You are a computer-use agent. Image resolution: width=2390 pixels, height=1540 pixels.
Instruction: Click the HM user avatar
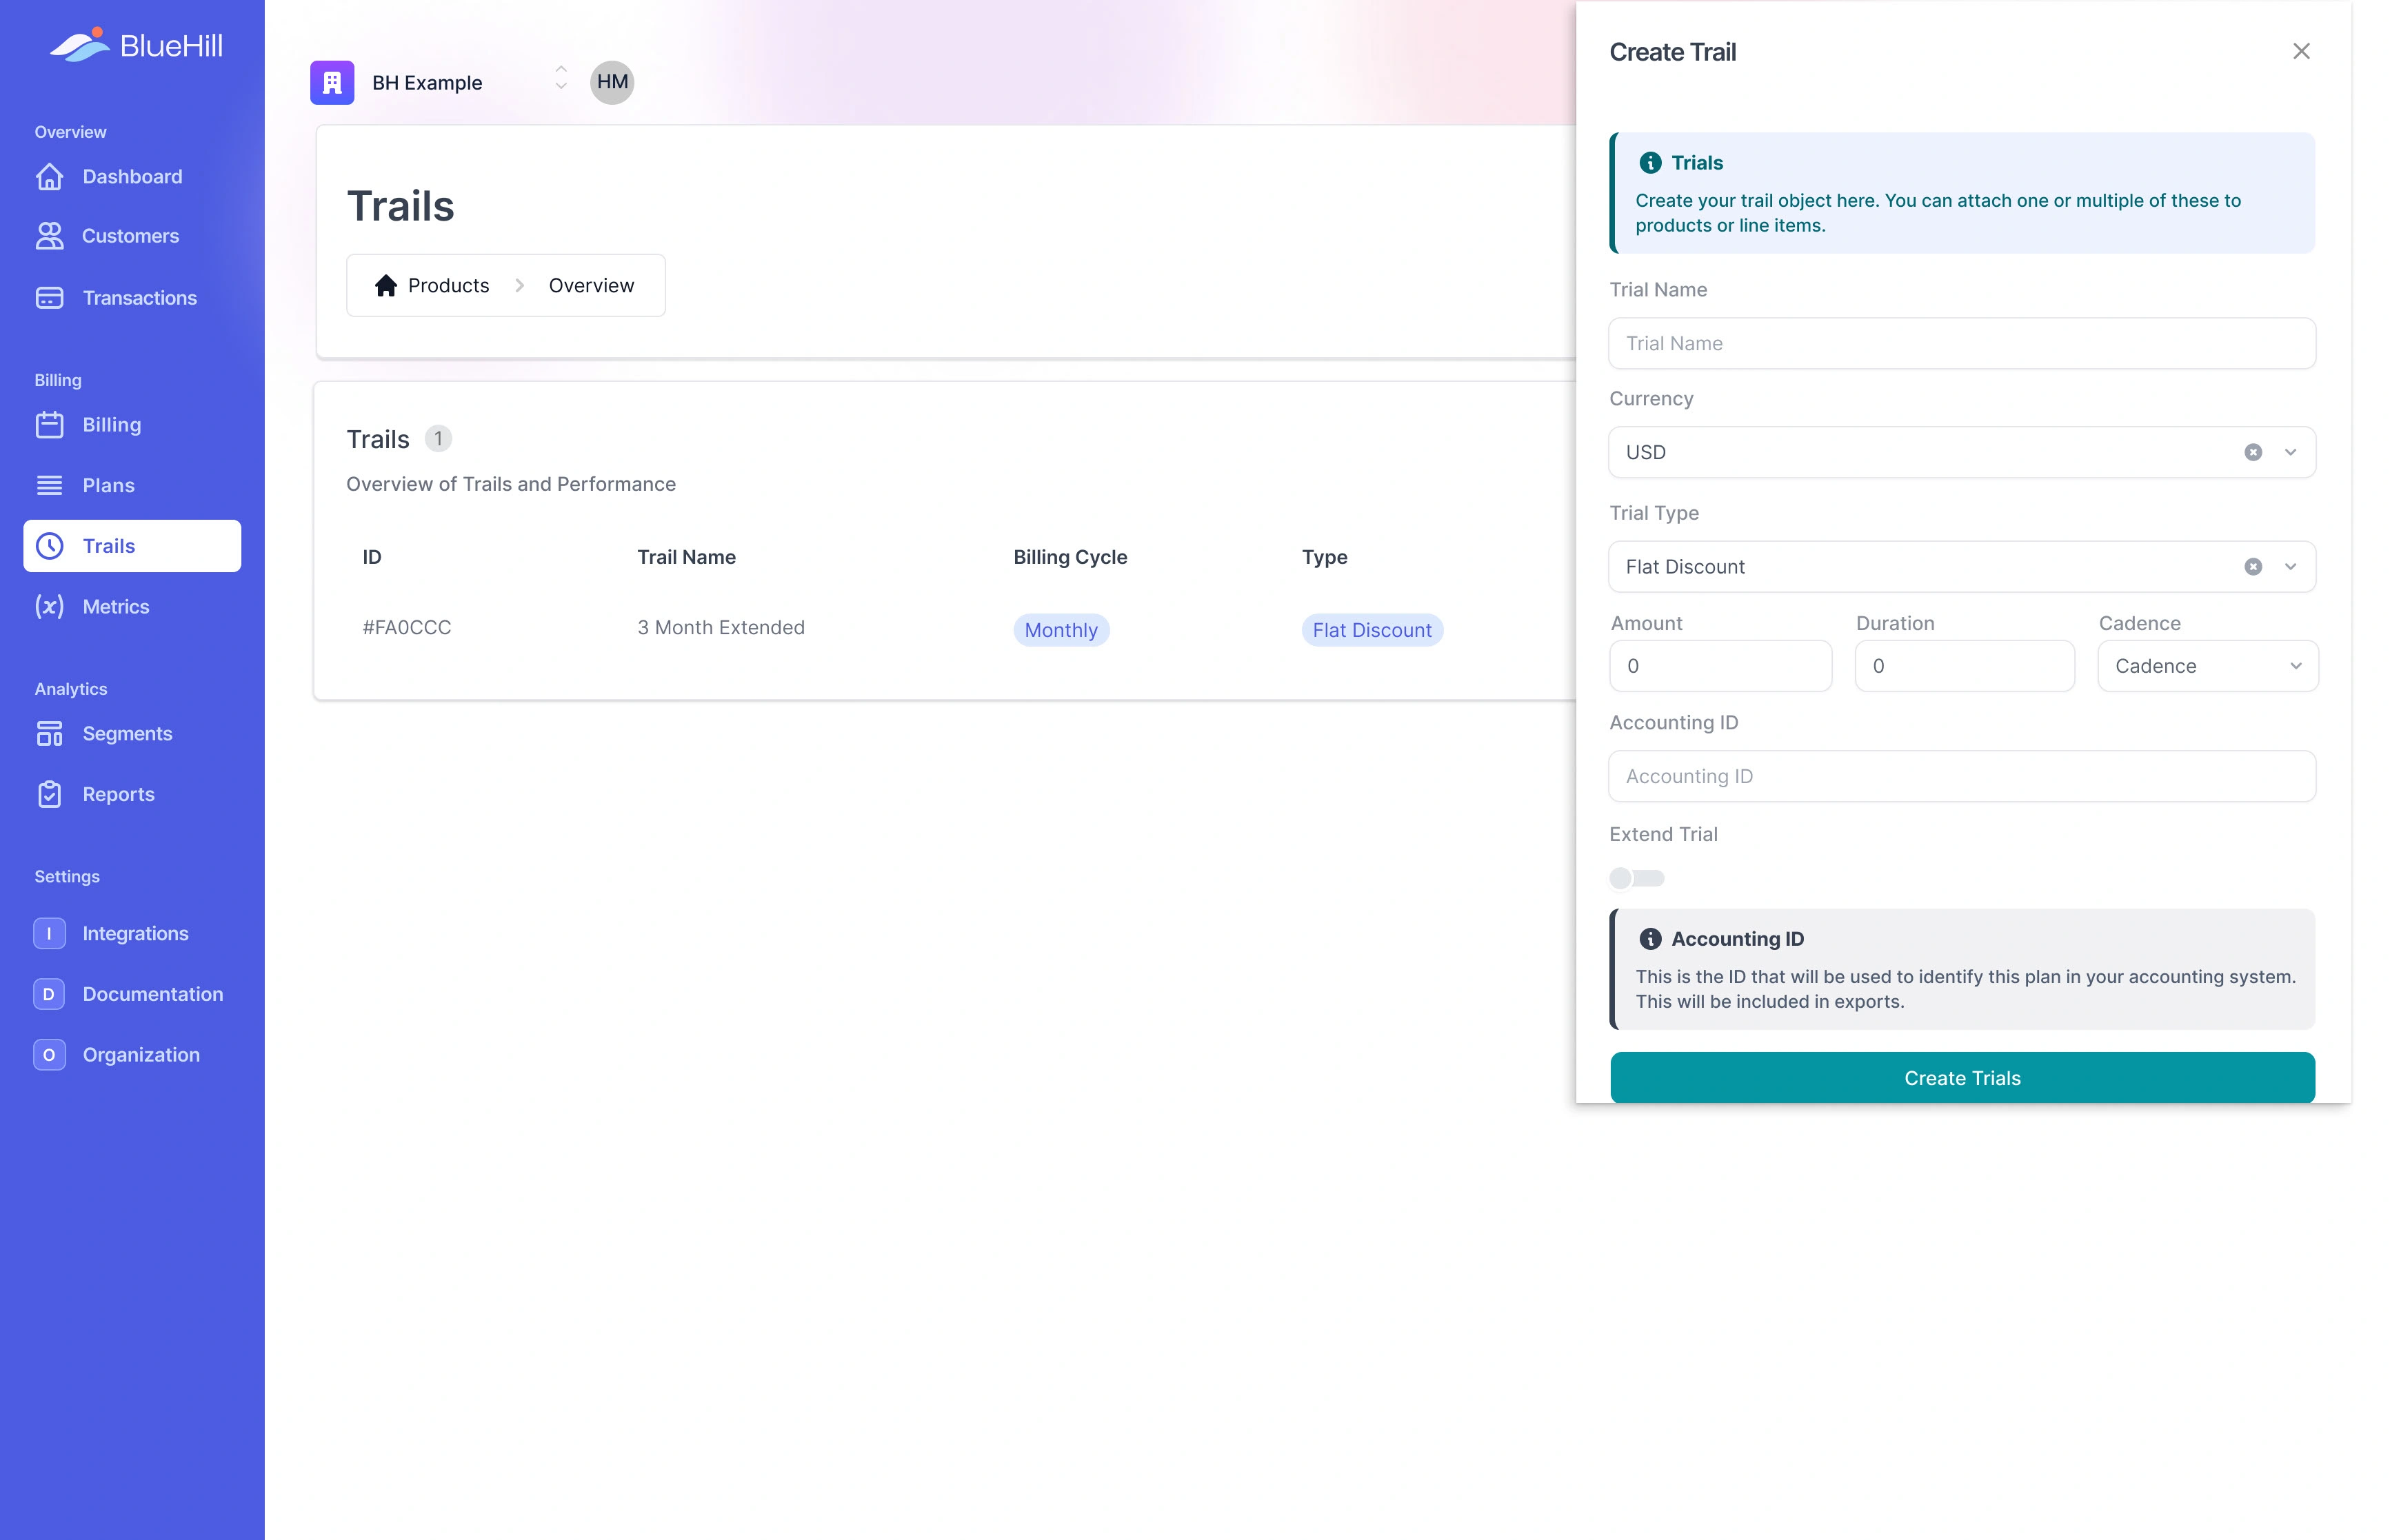tap(612, 82)
